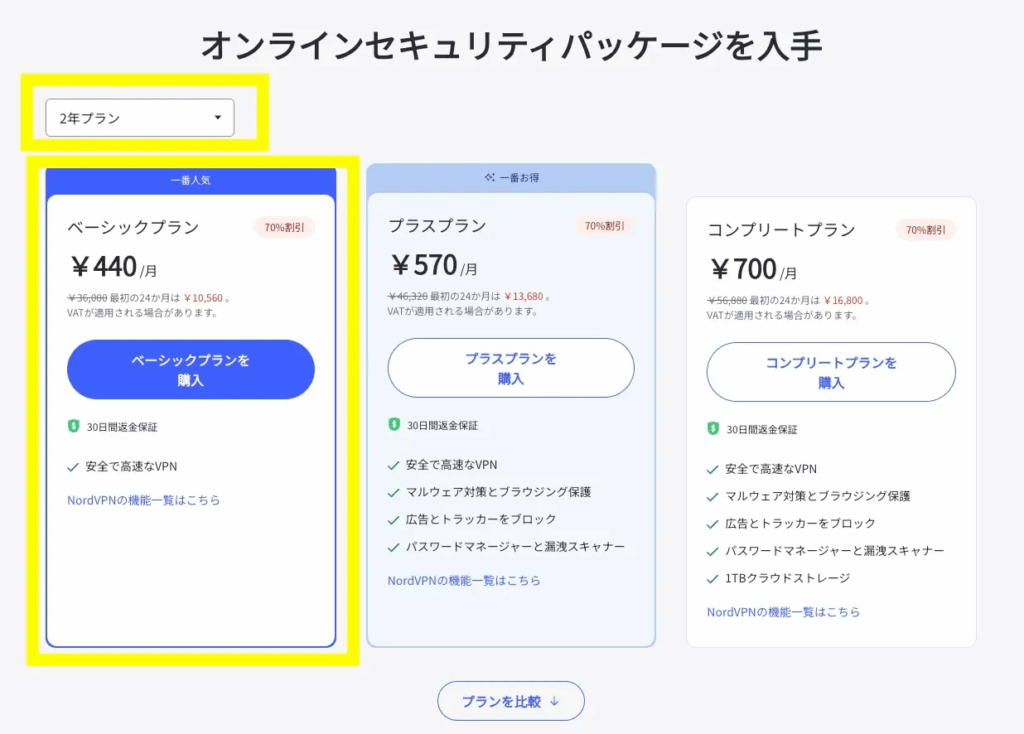Click the プランを比較 button

click(511, 701)
